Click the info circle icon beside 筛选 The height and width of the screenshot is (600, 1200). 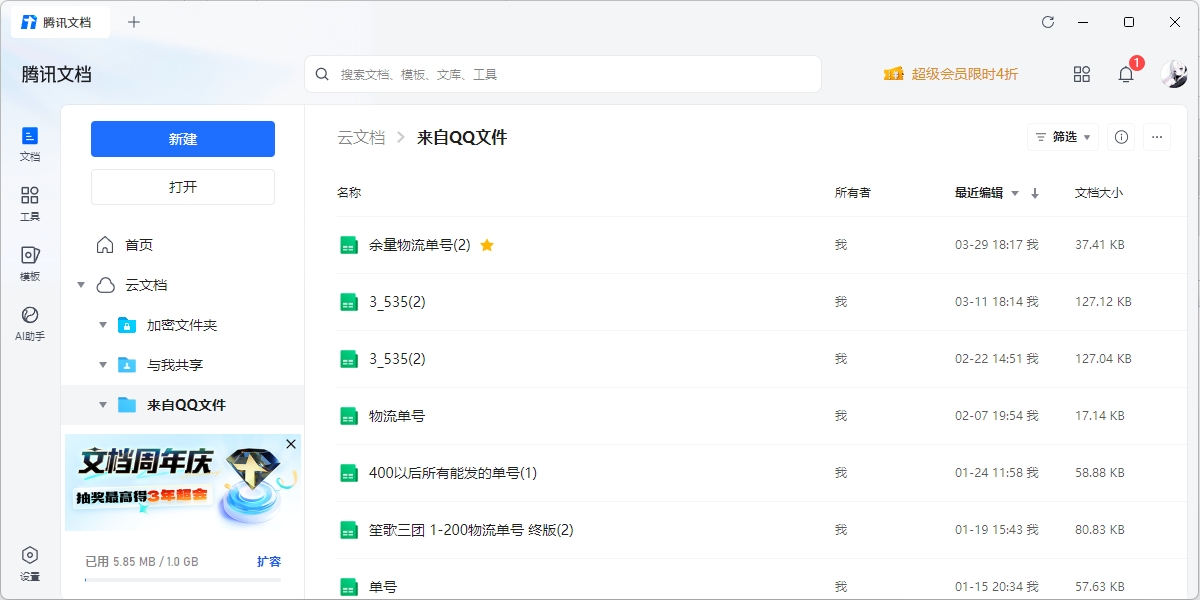click(x=1121, y=137)
